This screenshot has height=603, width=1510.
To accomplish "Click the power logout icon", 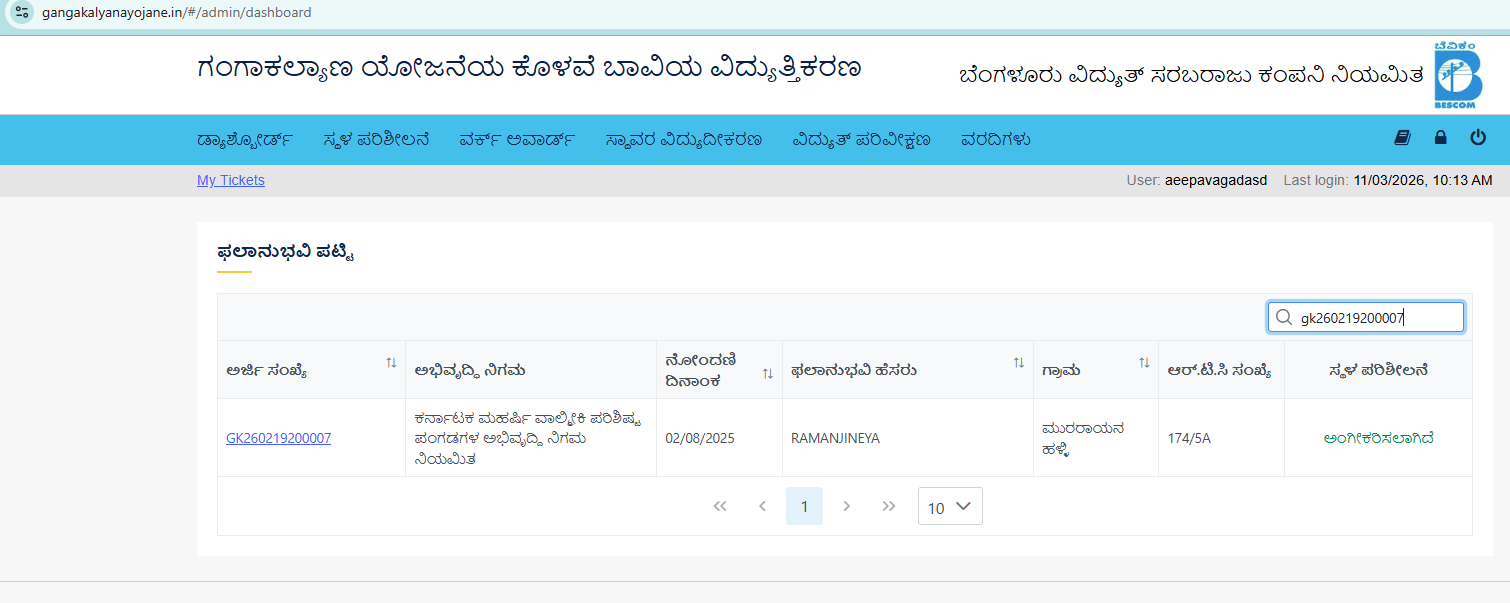I will 1478,138.
